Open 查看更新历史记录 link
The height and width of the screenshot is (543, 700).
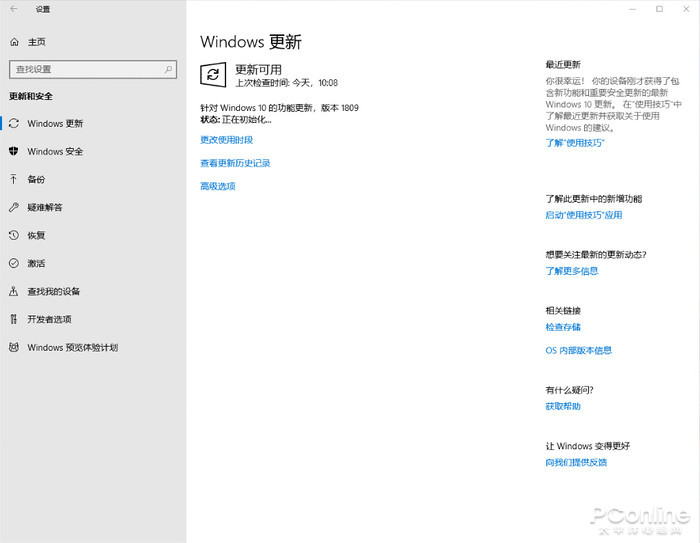[x=235, y=163]
